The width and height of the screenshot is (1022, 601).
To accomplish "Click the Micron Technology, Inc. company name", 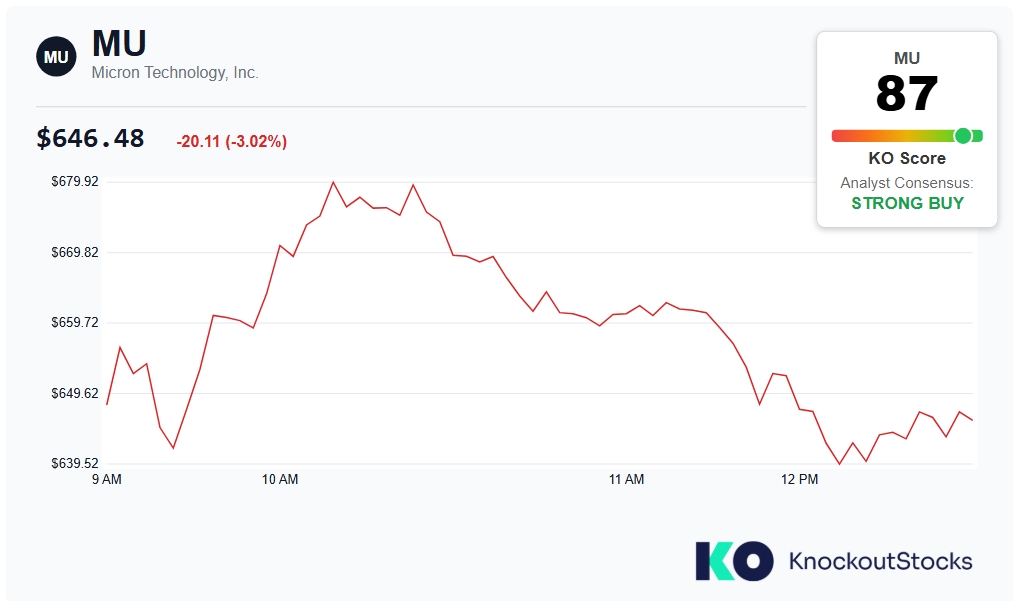I will [x=175, y=72].
